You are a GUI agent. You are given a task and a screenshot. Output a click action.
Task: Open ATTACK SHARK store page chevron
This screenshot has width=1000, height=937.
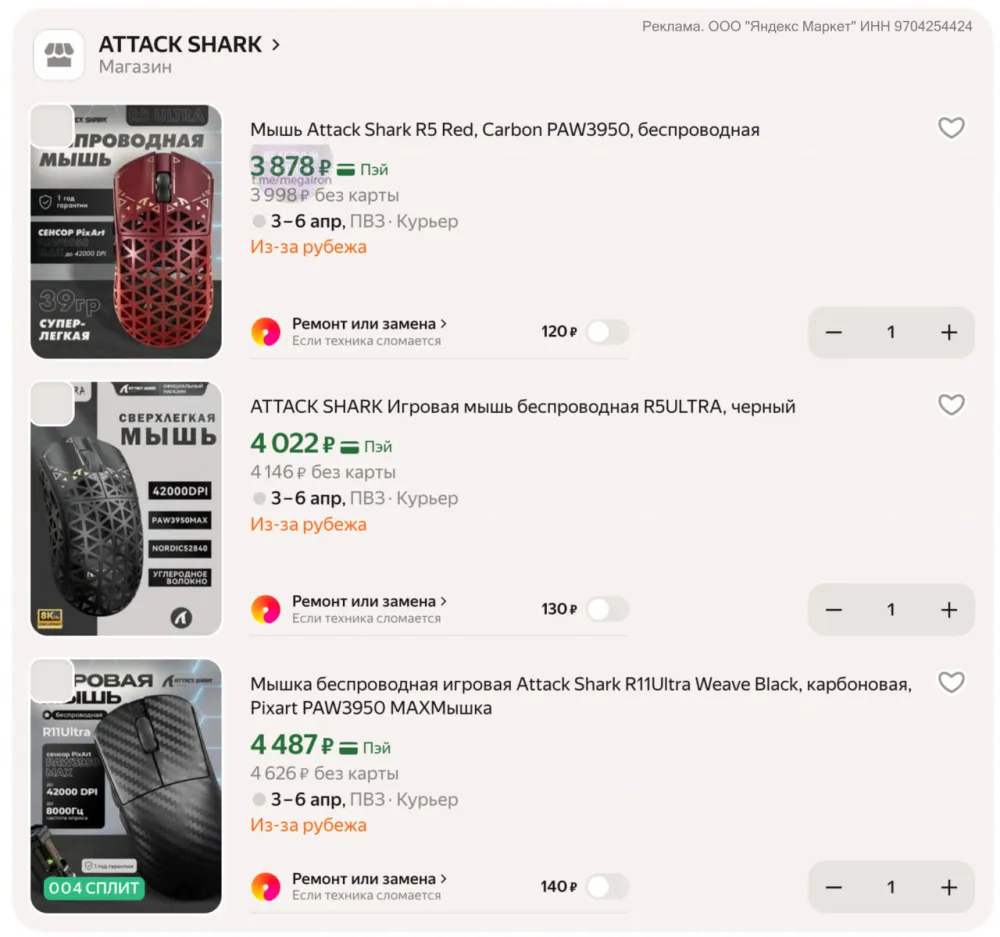coord(276,45)
